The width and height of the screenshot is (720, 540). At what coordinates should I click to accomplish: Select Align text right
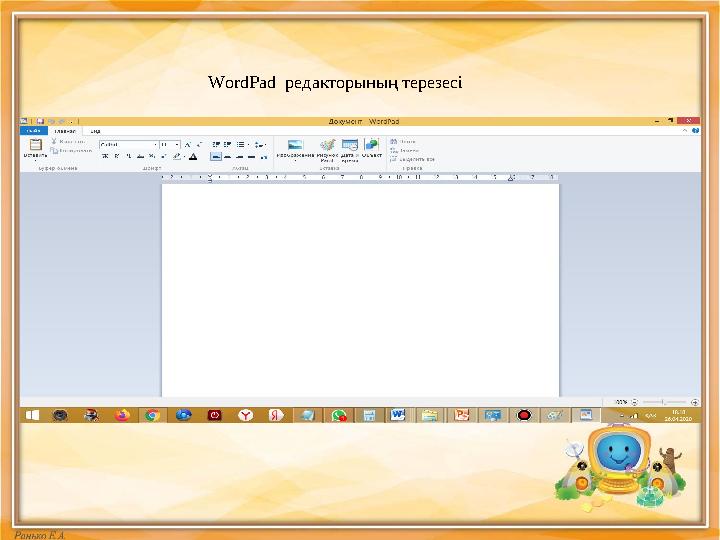(x=239, y=157)
